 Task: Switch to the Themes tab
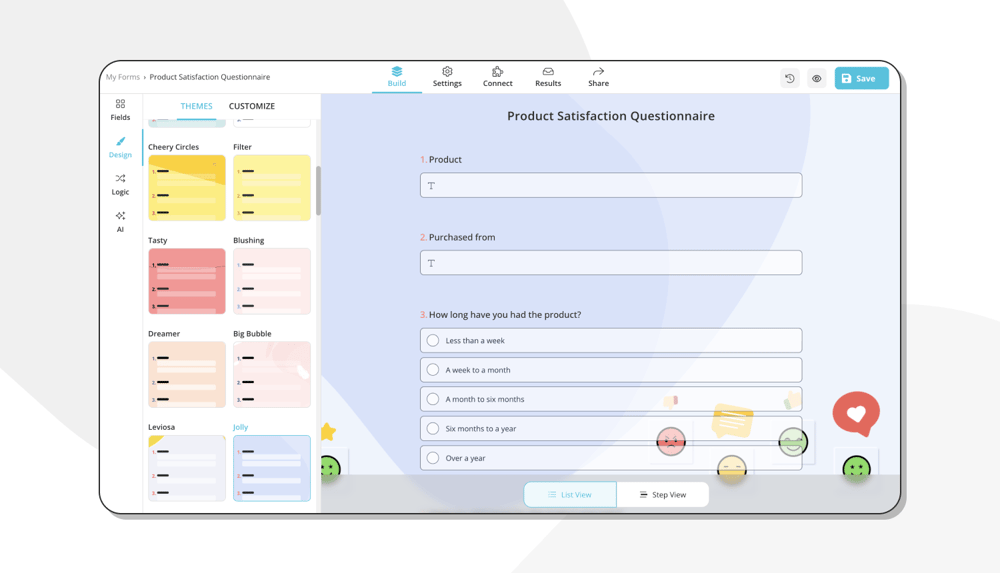click(196, 106)
